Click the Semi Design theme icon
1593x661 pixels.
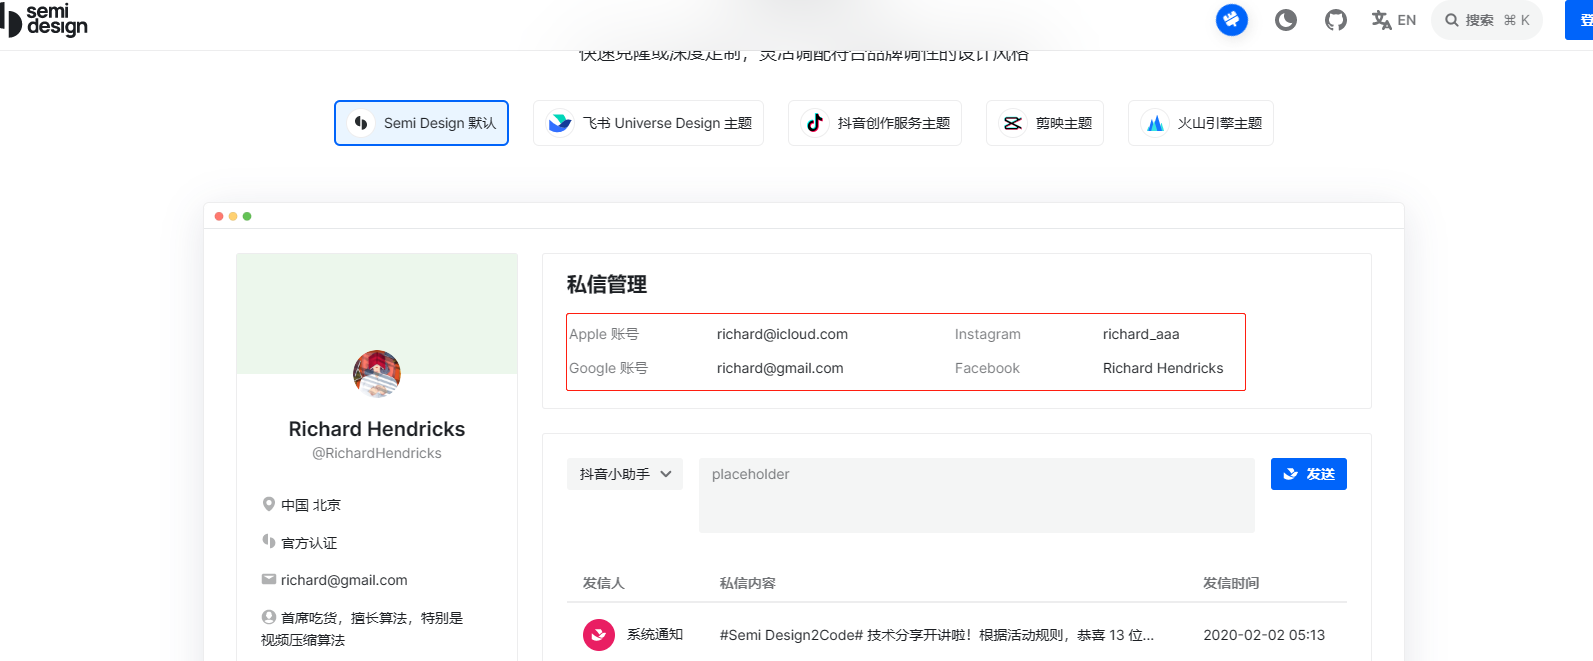[361, 123]
